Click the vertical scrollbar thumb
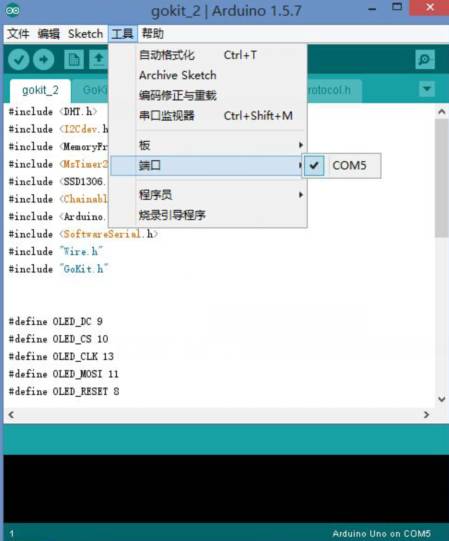Image resolution: width=449 pixels, height=541 pixels. [442, 178]
